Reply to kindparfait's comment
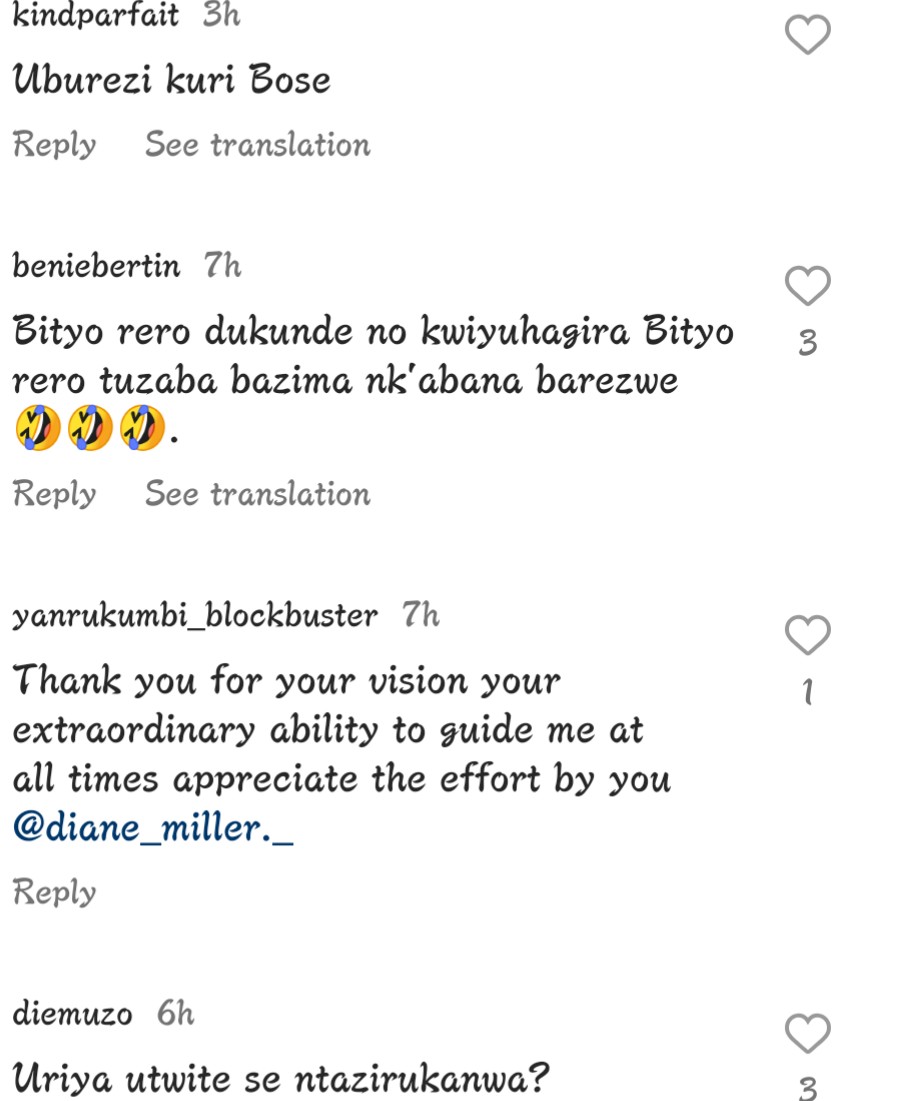Image resolution: width=898 pixels, height=1101 pixels. pyautogui.click(x=55, y=145)
